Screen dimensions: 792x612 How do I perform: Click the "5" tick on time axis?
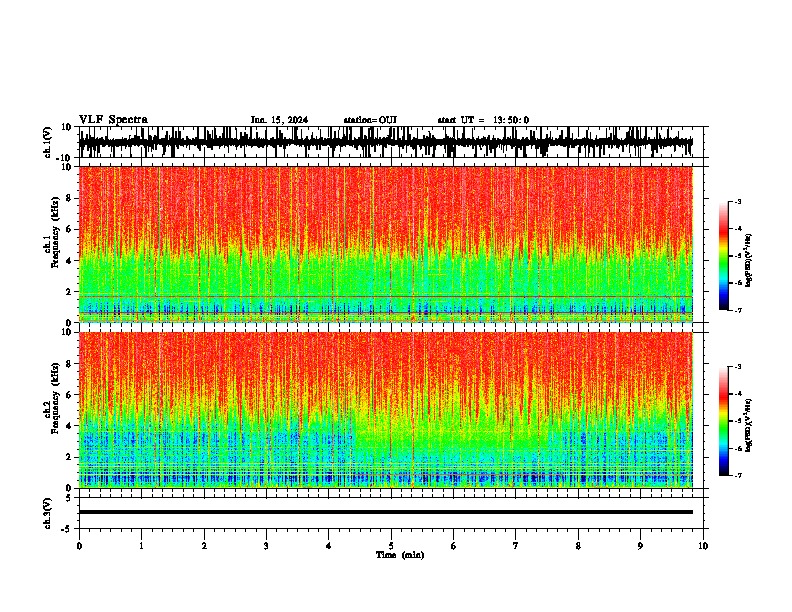click(x=391, y=546)
